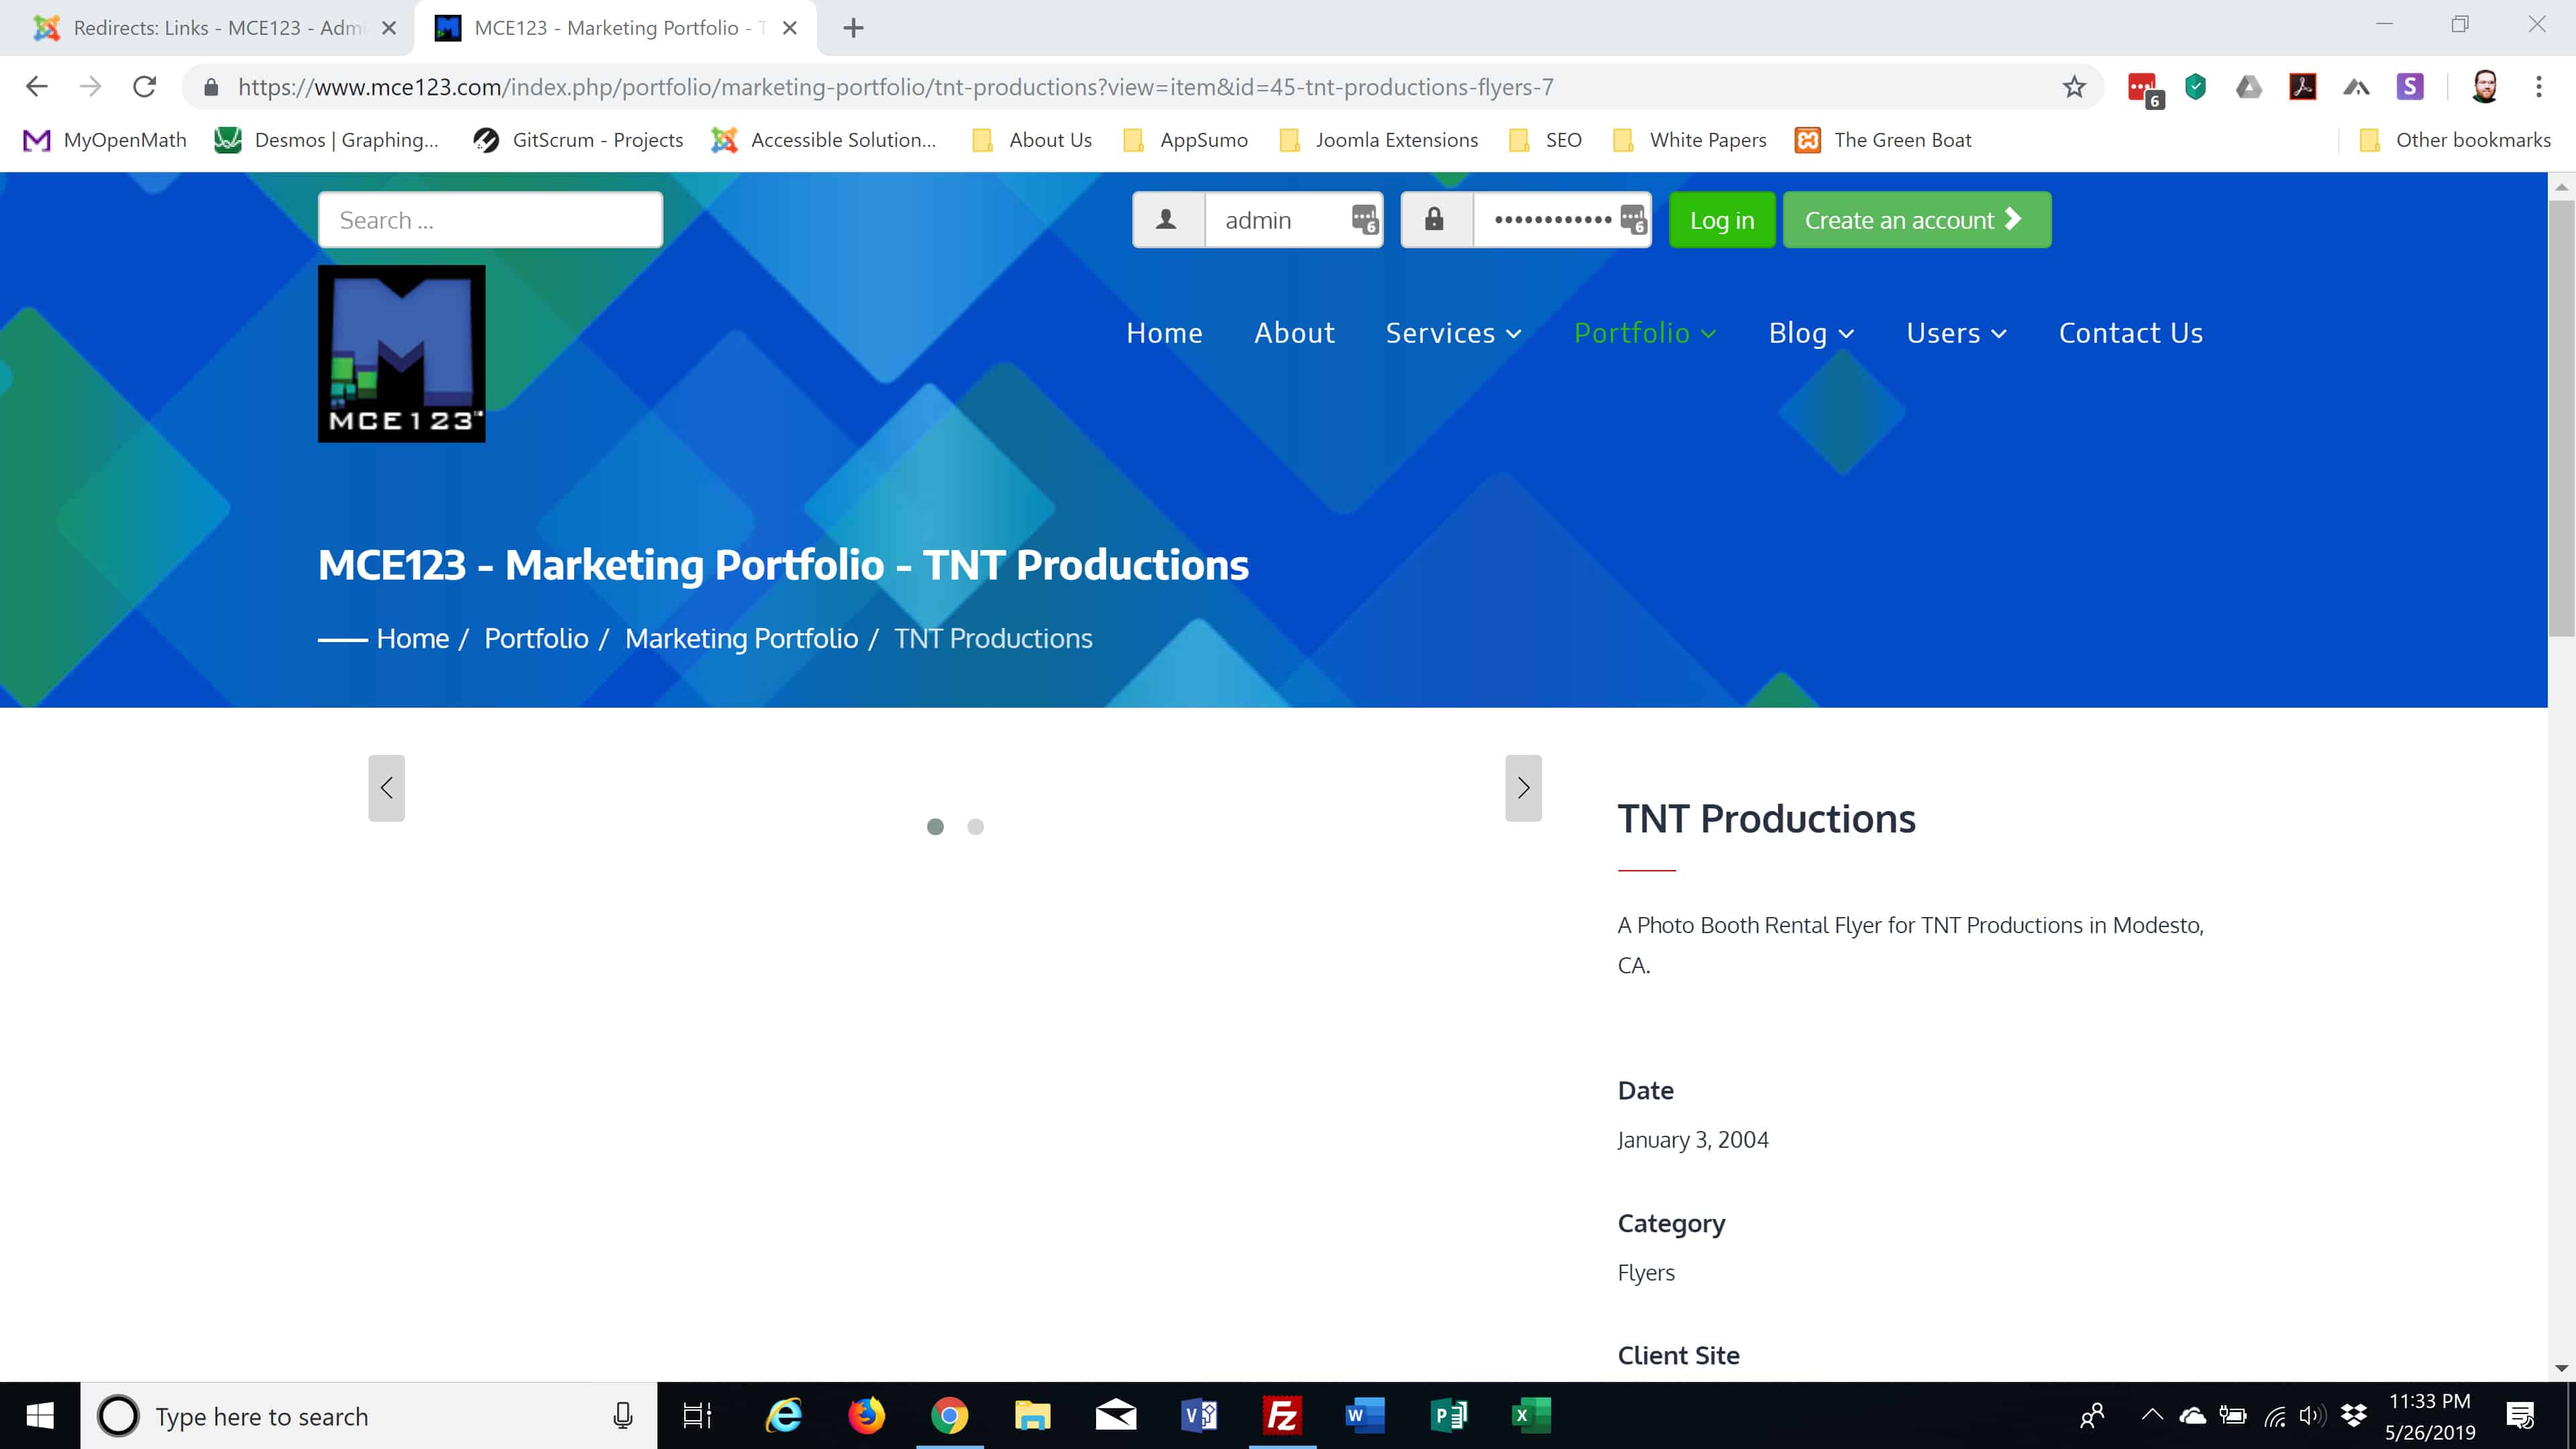Open the red password manager extension

(x=2144, y=88)
